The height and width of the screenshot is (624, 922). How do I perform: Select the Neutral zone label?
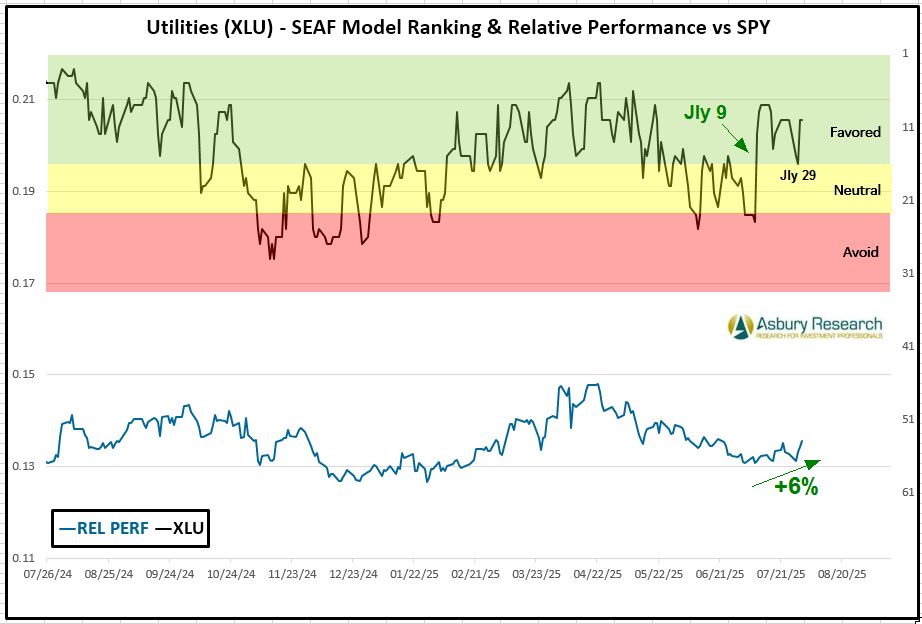pos(857,190)
